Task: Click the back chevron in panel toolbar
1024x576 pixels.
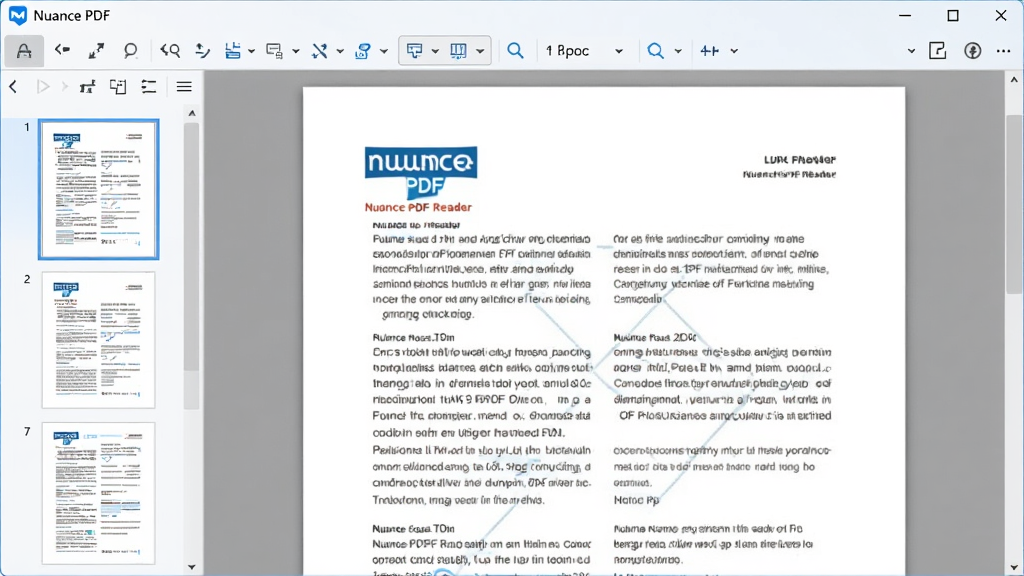Action: [13, 86]
